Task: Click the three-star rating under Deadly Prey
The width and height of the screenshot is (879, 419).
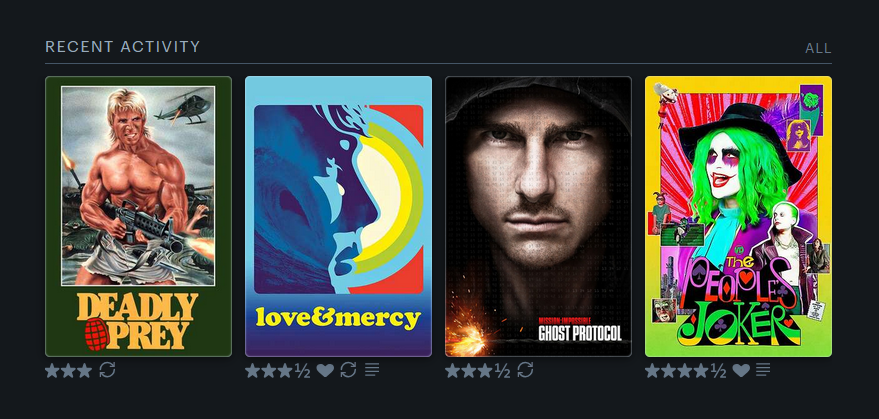Action: 68,371
